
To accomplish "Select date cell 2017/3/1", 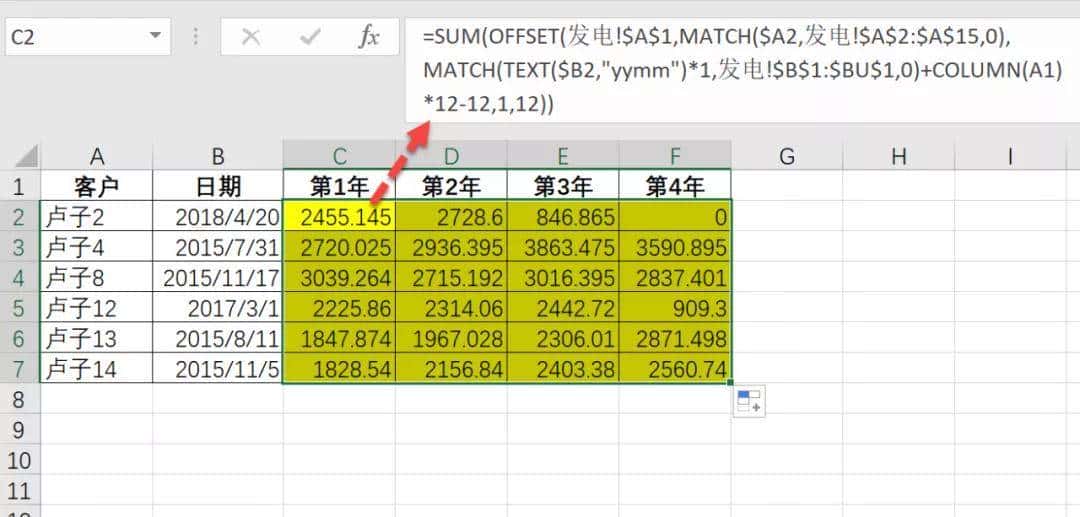I will [218, 308].
